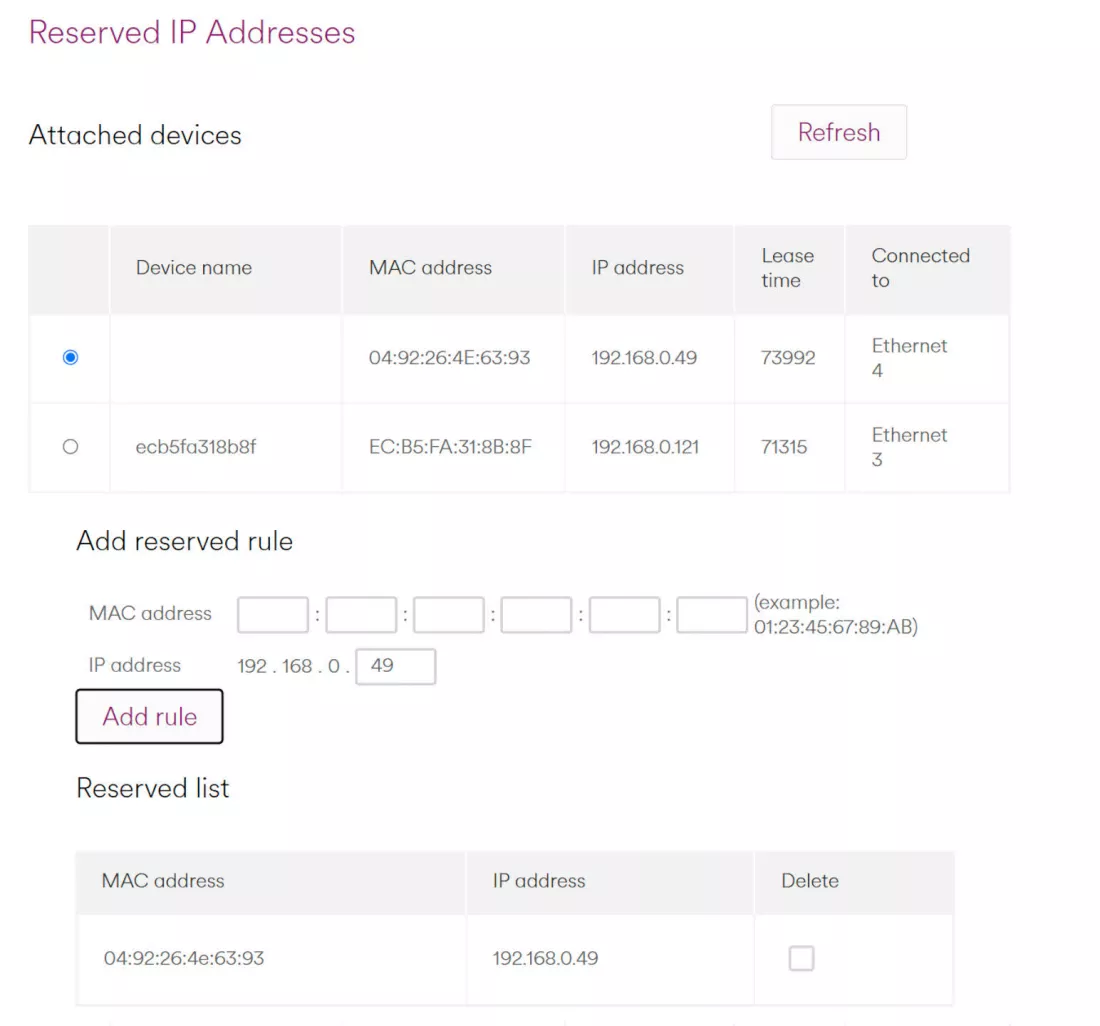Click the Device name column header
This screenshot has width=1100, height=1026.
(194, 268)
